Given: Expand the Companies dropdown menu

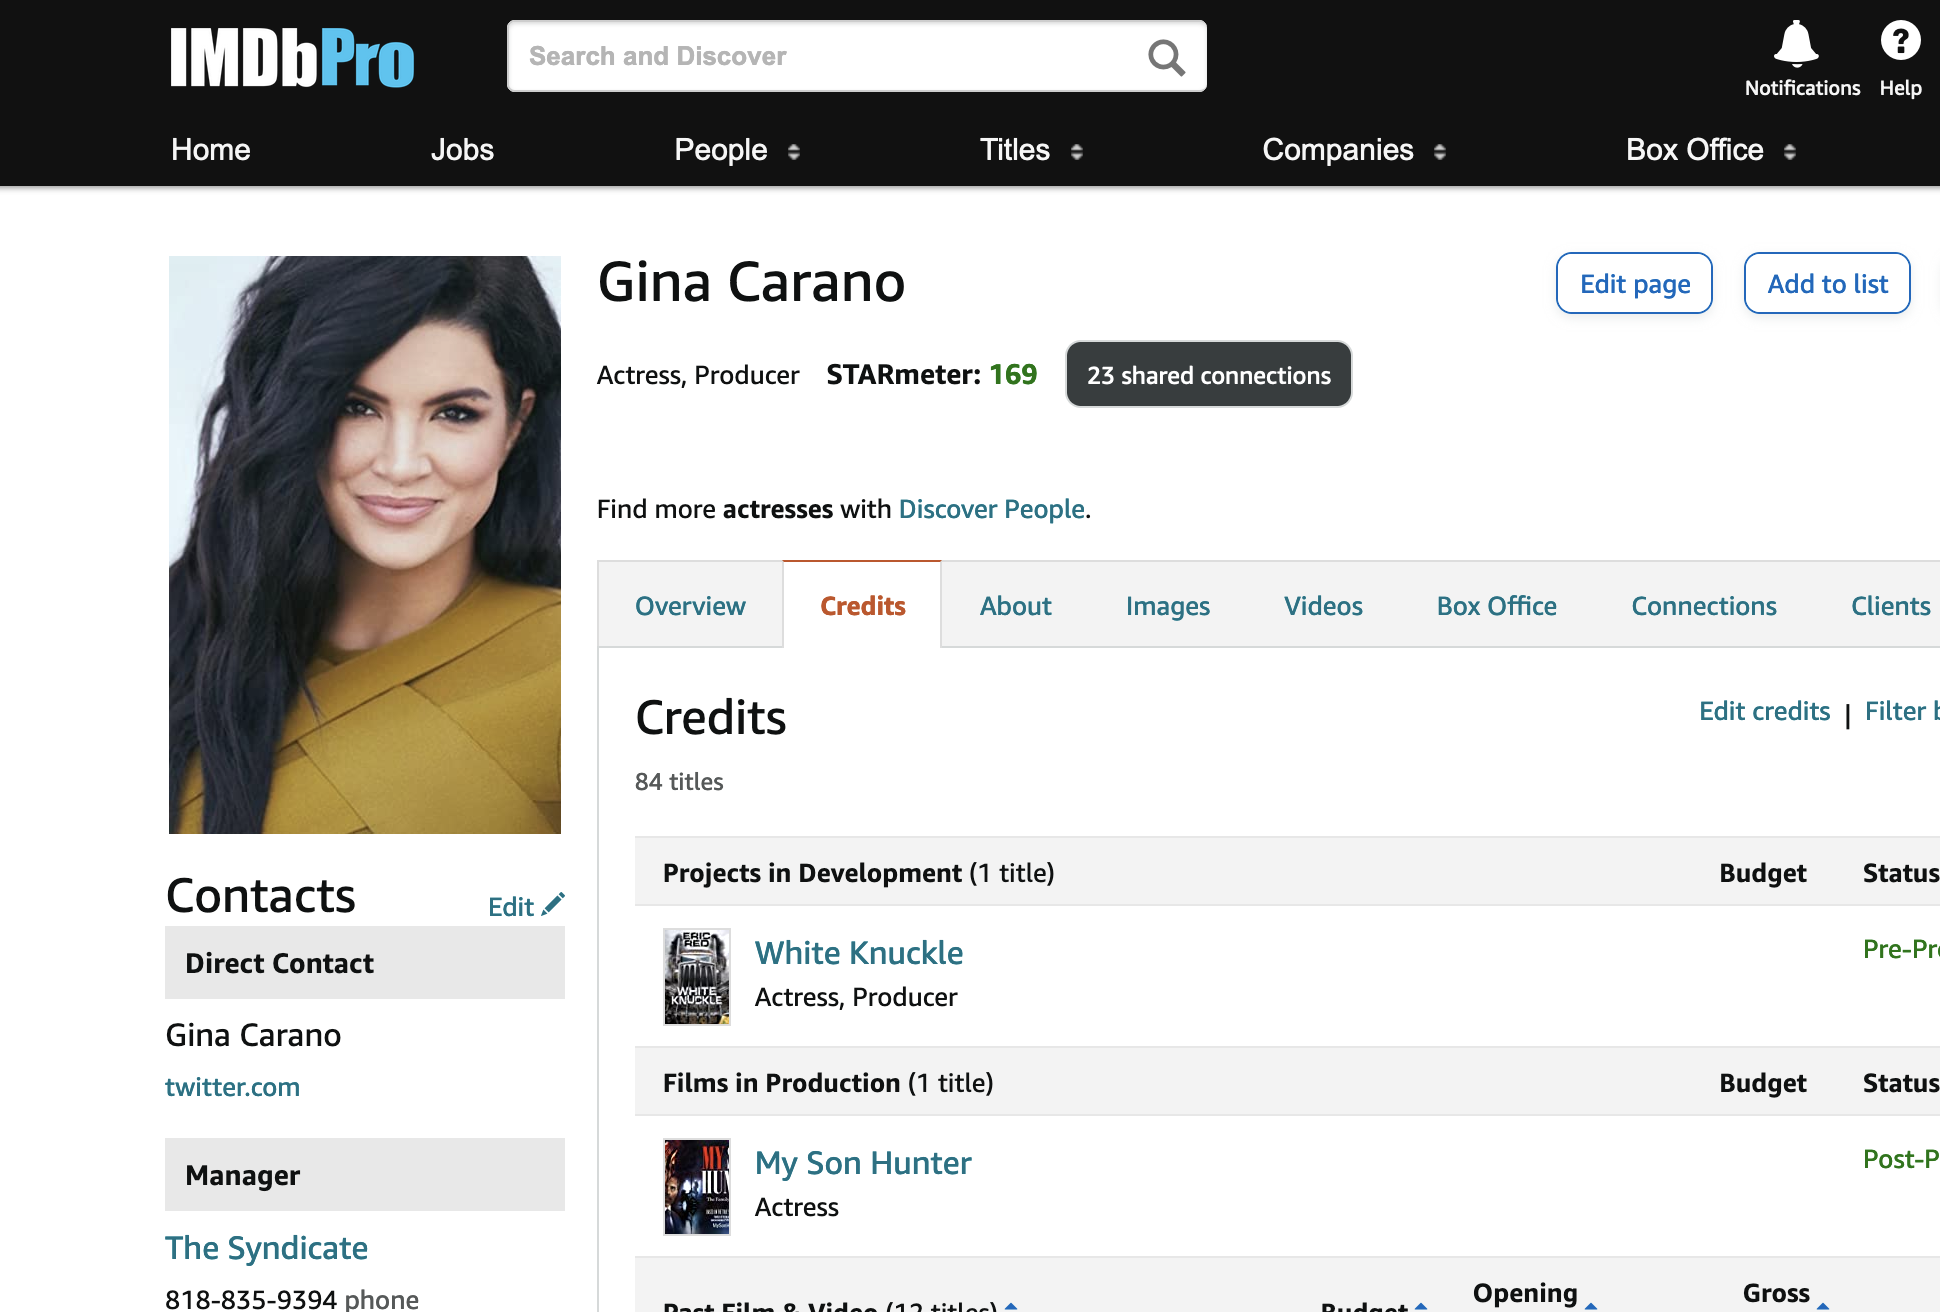Looking at the screenshot, I should pyautogui.click(x=1354, y=150).
